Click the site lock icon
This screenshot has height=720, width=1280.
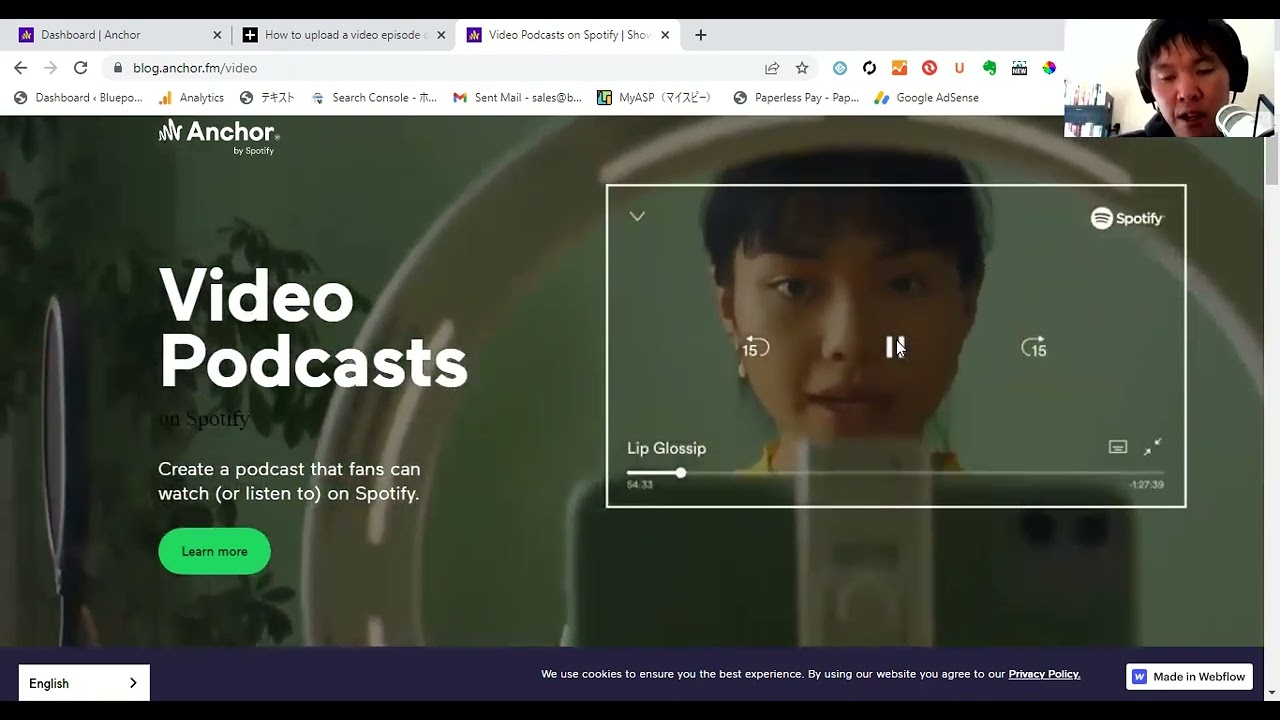coord(118,68)
